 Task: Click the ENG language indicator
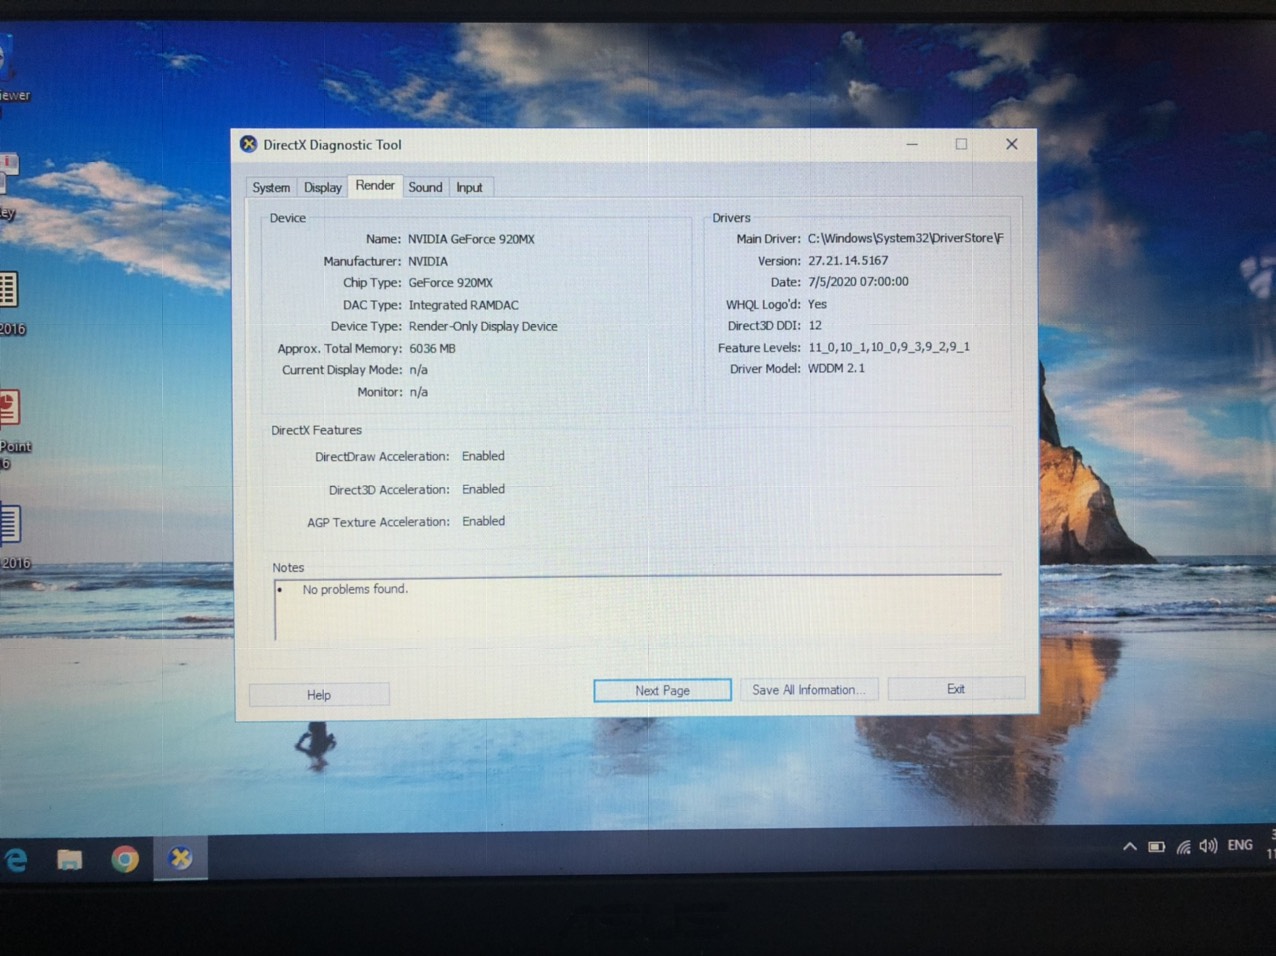click(1240, 845)
